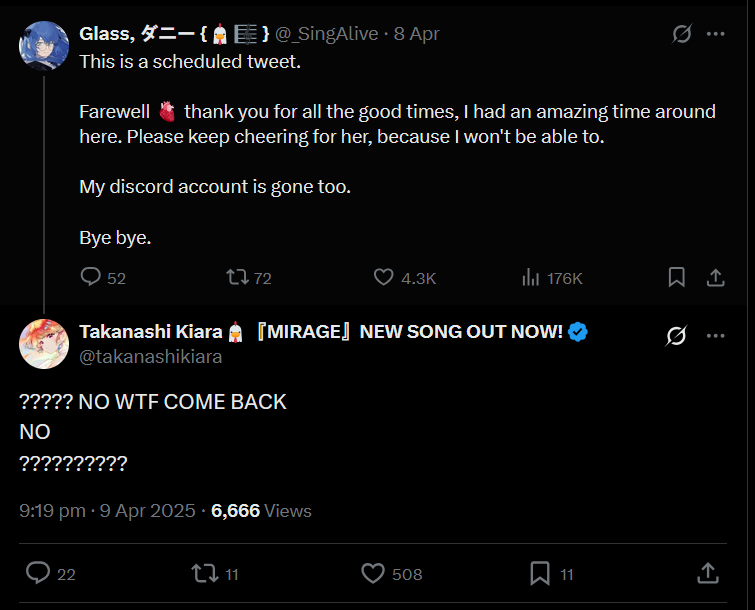Open Grok icon on Glass's tweet
Viewport: 755px width, 610px height.
point(681,34)
